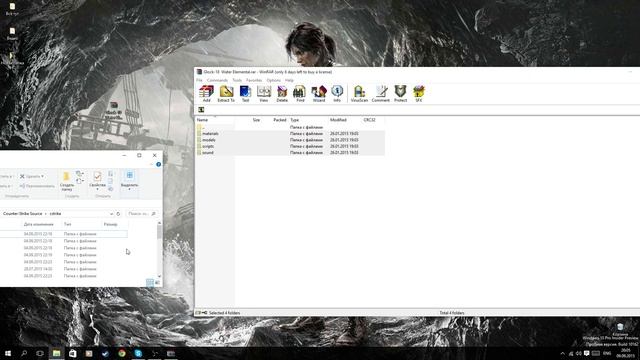The height and width of the screenshot is (360, 640).
Task: Open the Options menu
Action: [x=273, y=80]
